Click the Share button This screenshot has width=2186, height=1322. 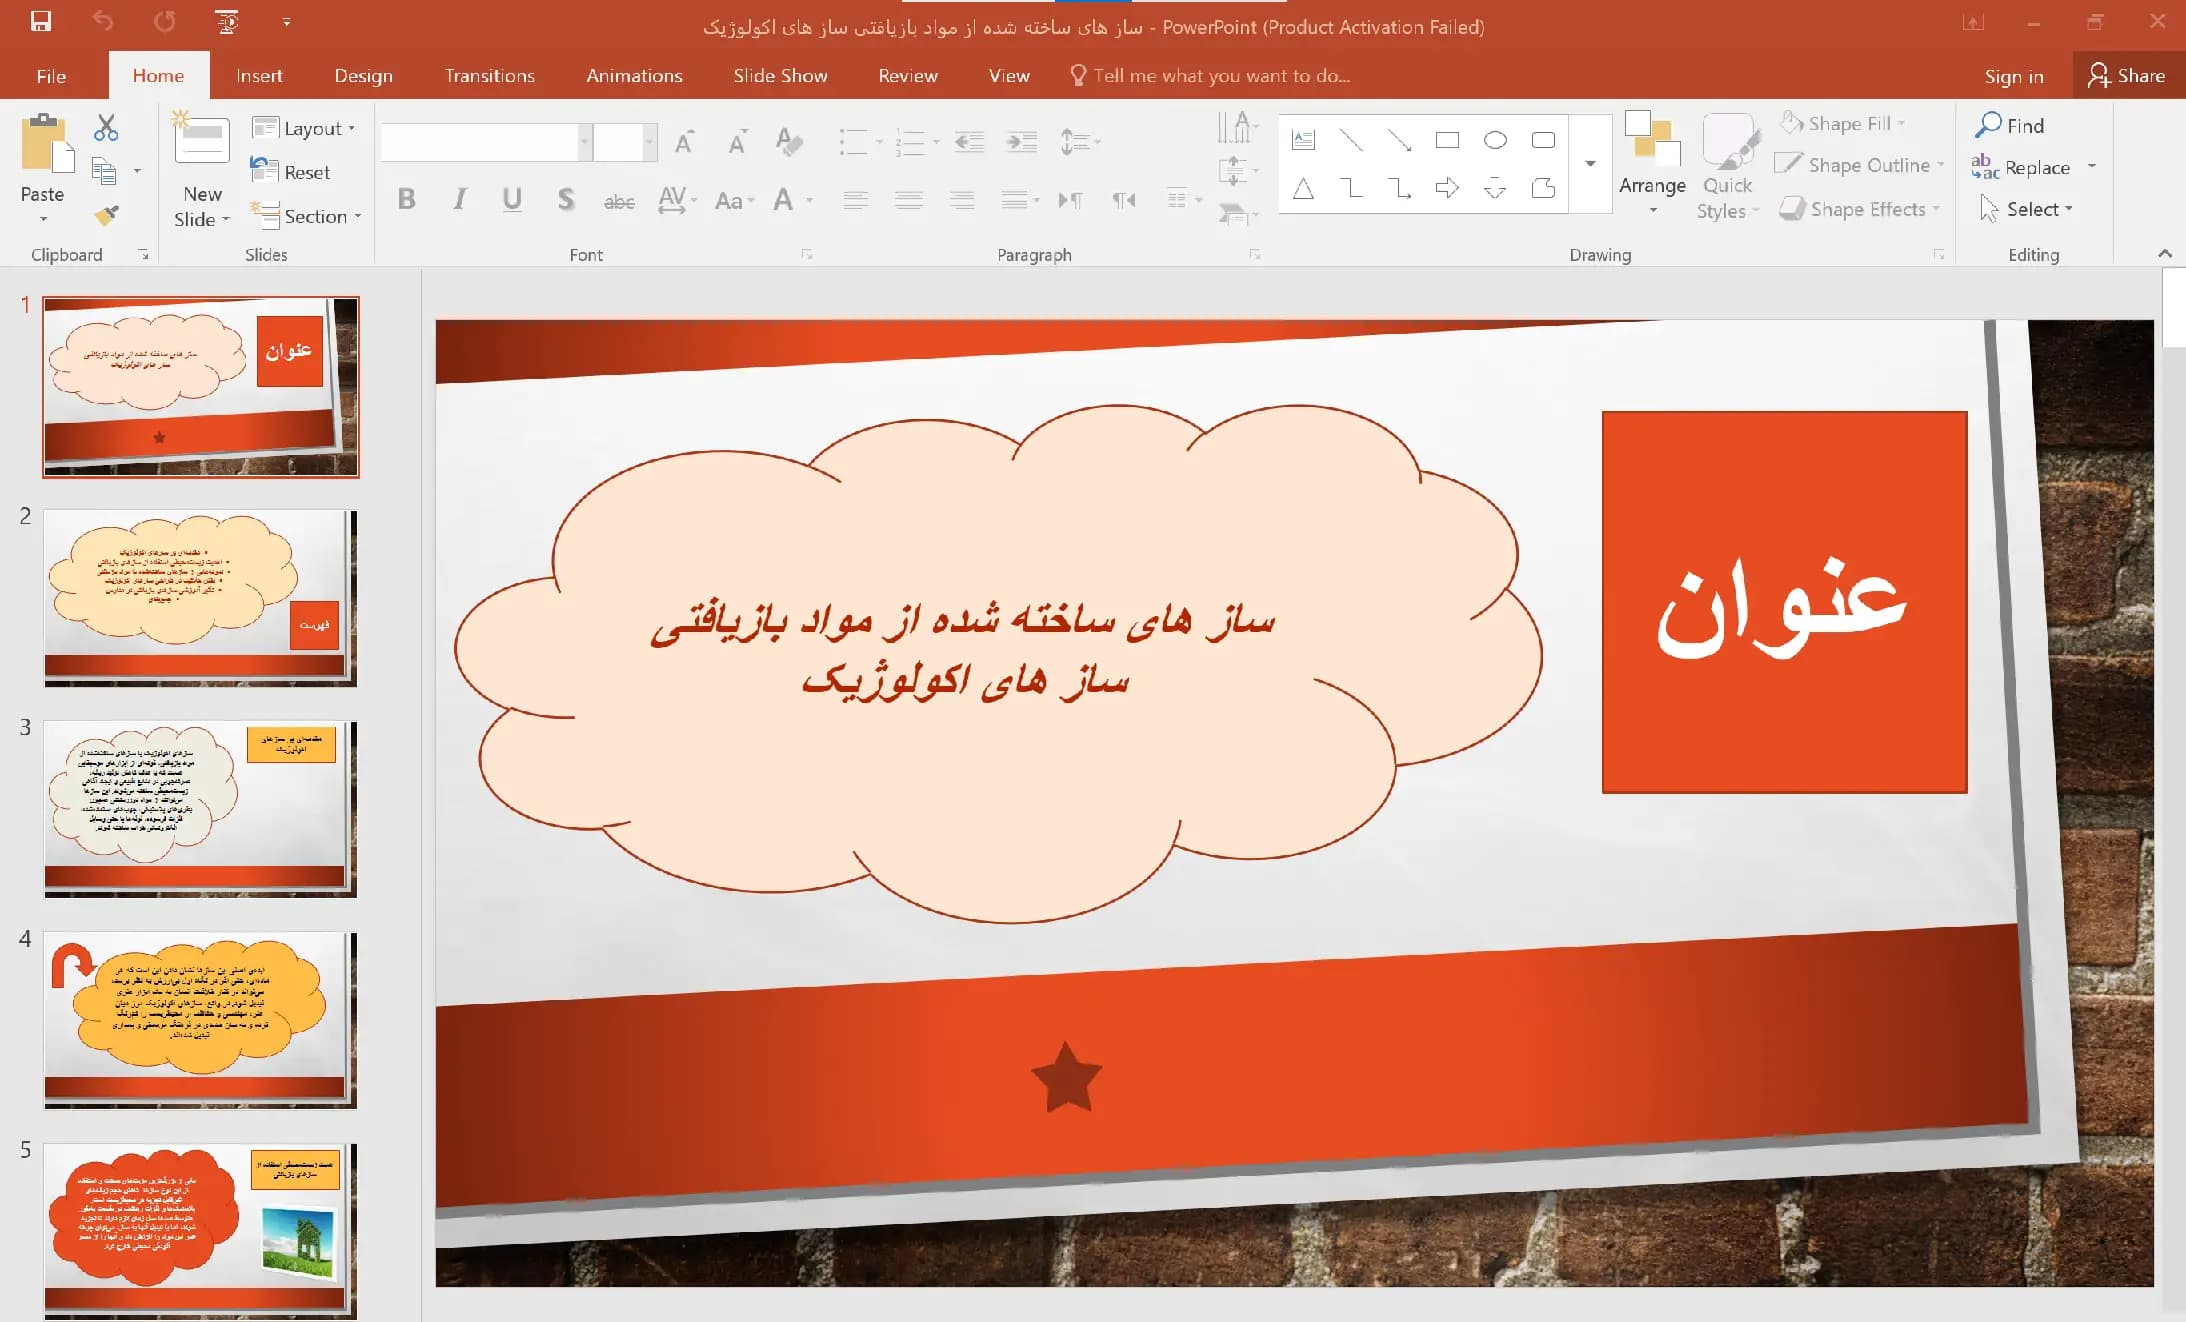click(2127, 76)
